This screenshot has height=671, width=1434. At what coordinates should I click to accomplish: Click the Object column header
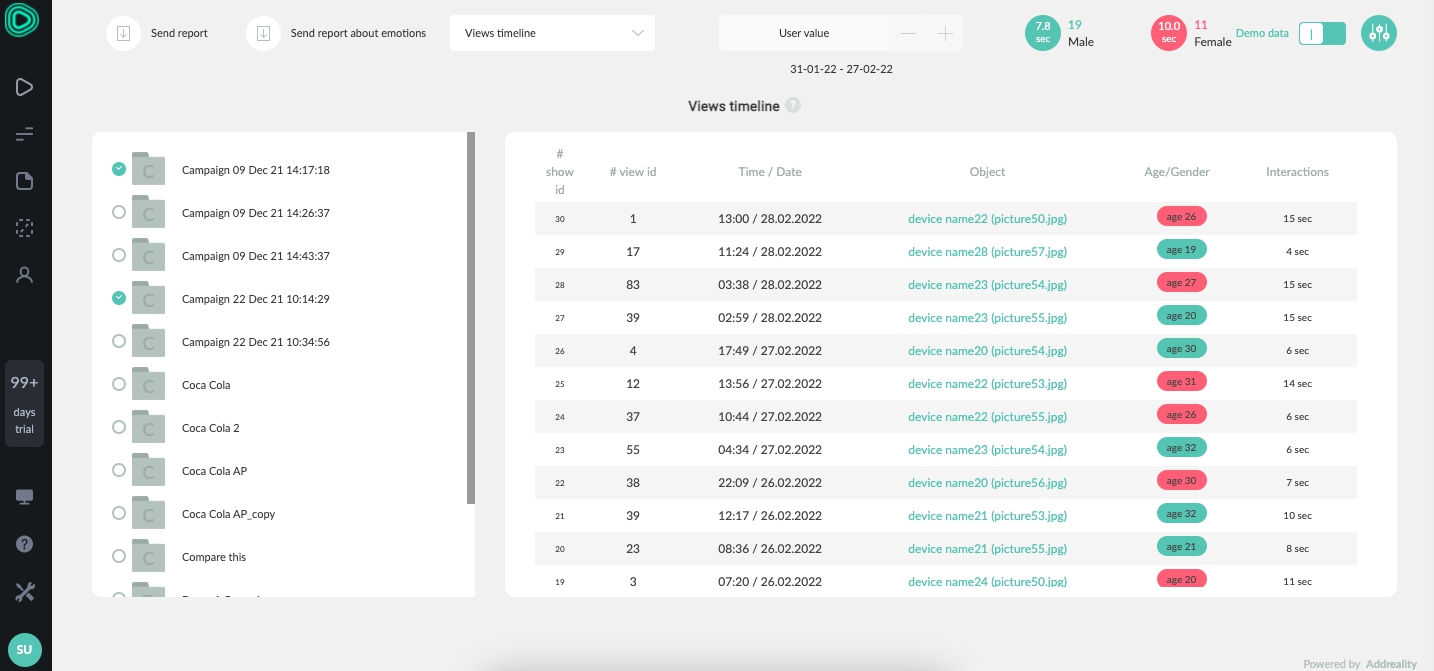pos(987,172)
